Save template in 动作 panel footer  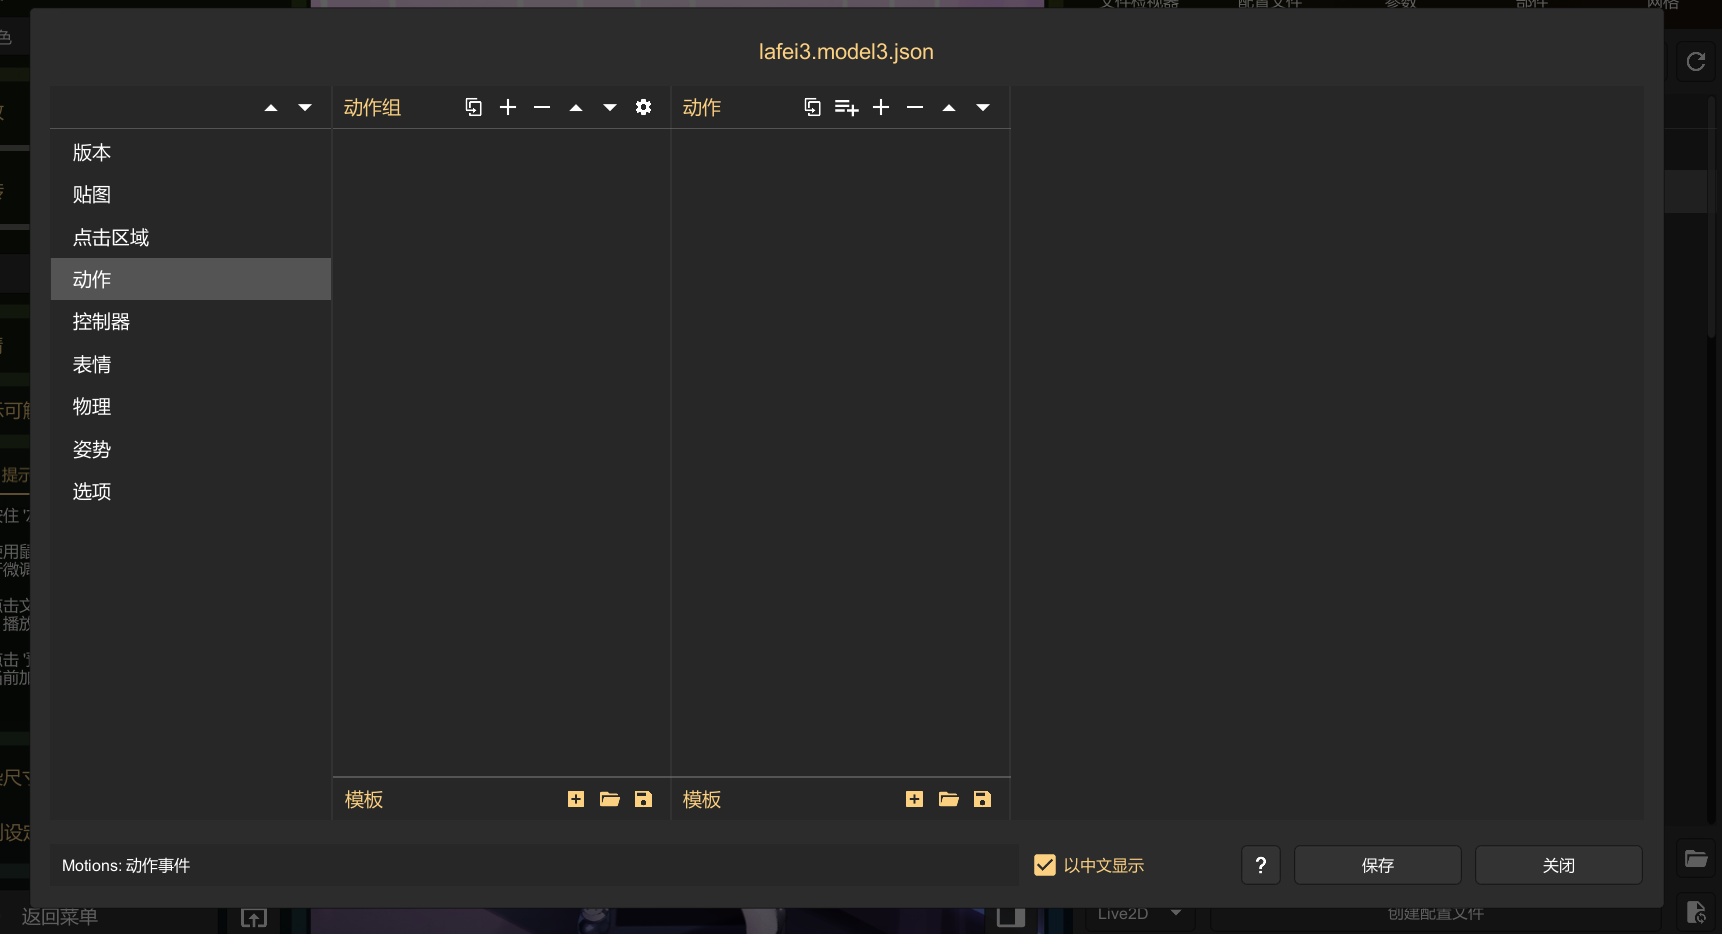[x=982, y=799]
